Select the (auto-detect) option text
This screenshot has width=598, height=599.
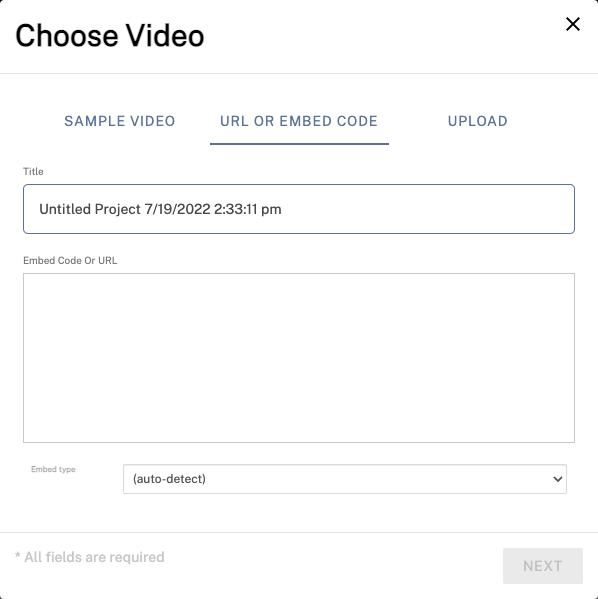point(169,479)
